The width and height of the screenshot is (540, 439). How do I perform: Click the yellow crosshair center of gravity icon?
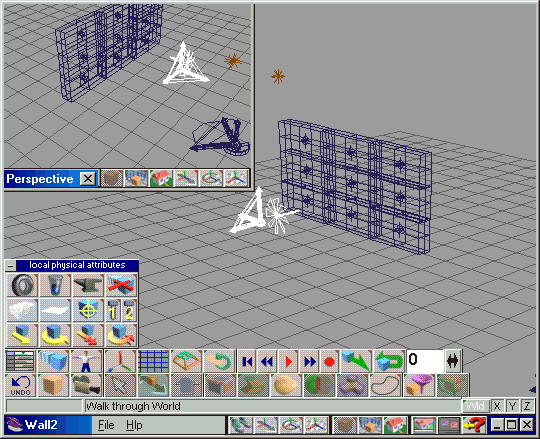click(88, 310)
